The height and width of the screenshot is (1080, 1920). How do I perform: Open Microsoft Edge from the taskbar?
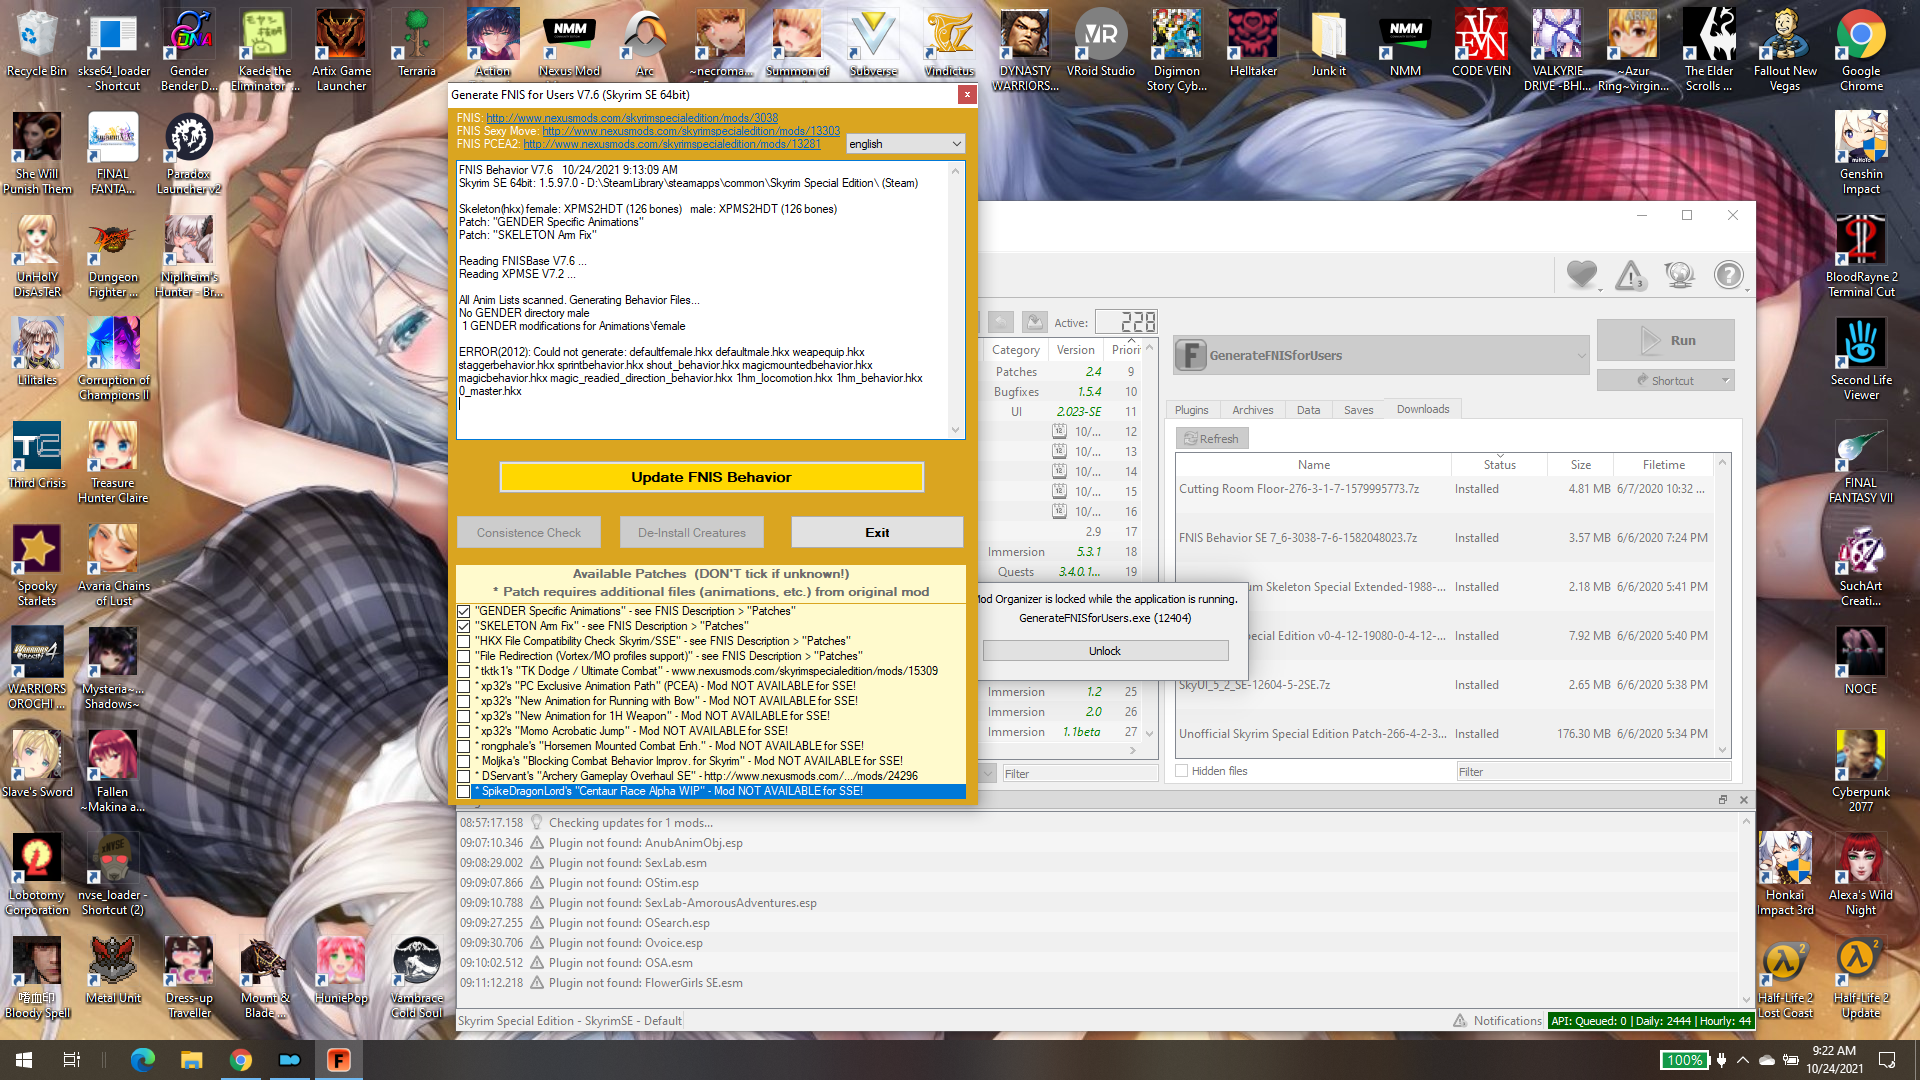142,1060
